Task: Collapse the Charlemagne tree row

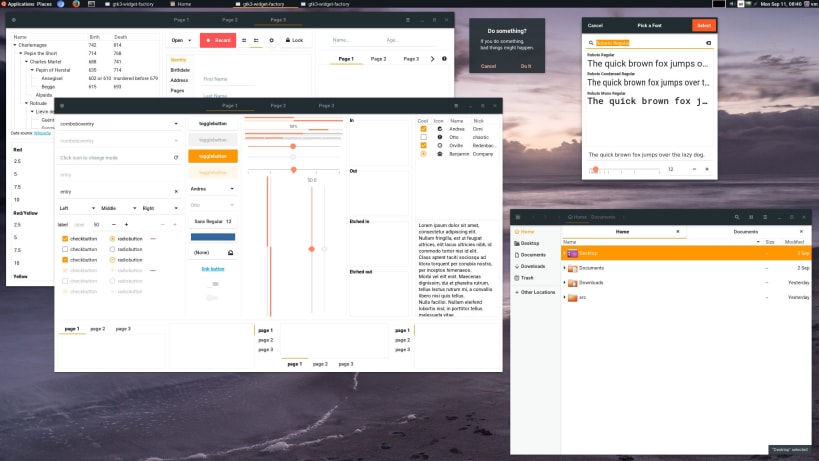Action: [15, 45]
